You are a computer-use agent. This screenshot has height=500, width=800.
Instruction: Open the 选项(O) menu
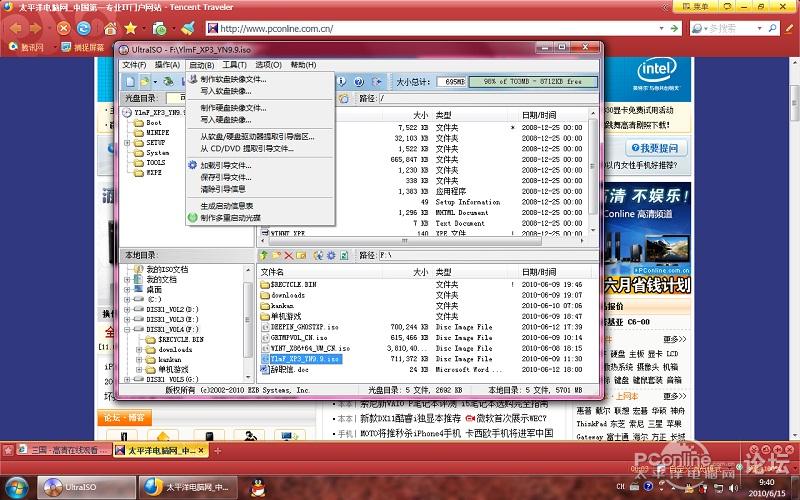[268, 65]
